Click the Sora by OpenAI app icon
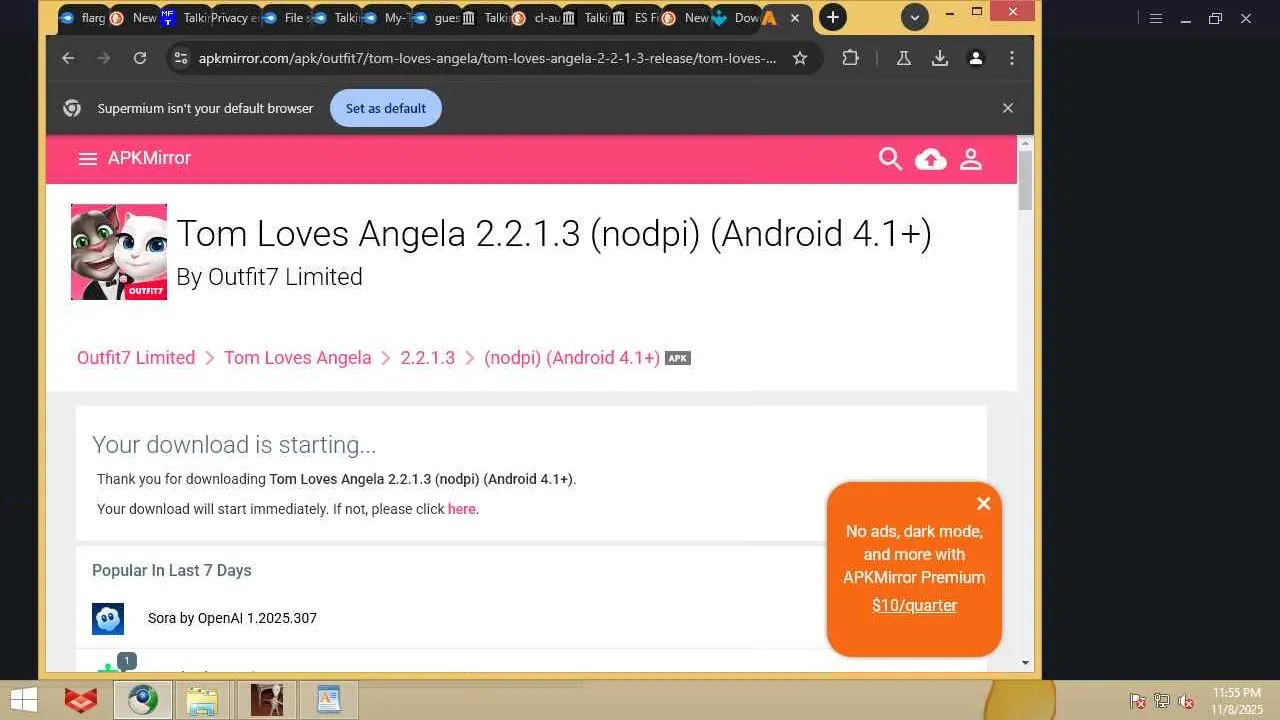 tap(108, 618)
